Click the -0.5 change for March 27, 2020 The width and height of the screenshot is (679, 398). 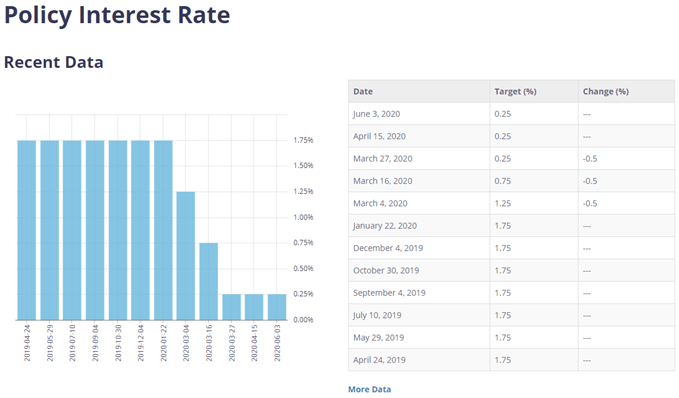point(590,159)
